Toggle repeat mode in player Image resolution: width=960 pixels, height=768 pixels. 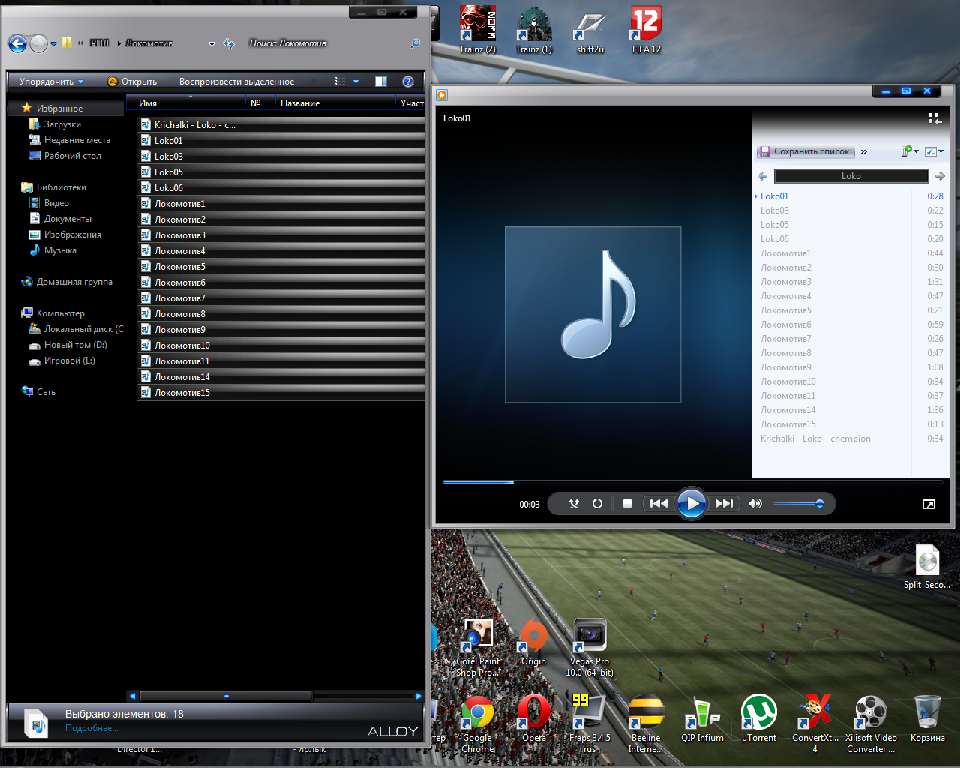(597, 504)
